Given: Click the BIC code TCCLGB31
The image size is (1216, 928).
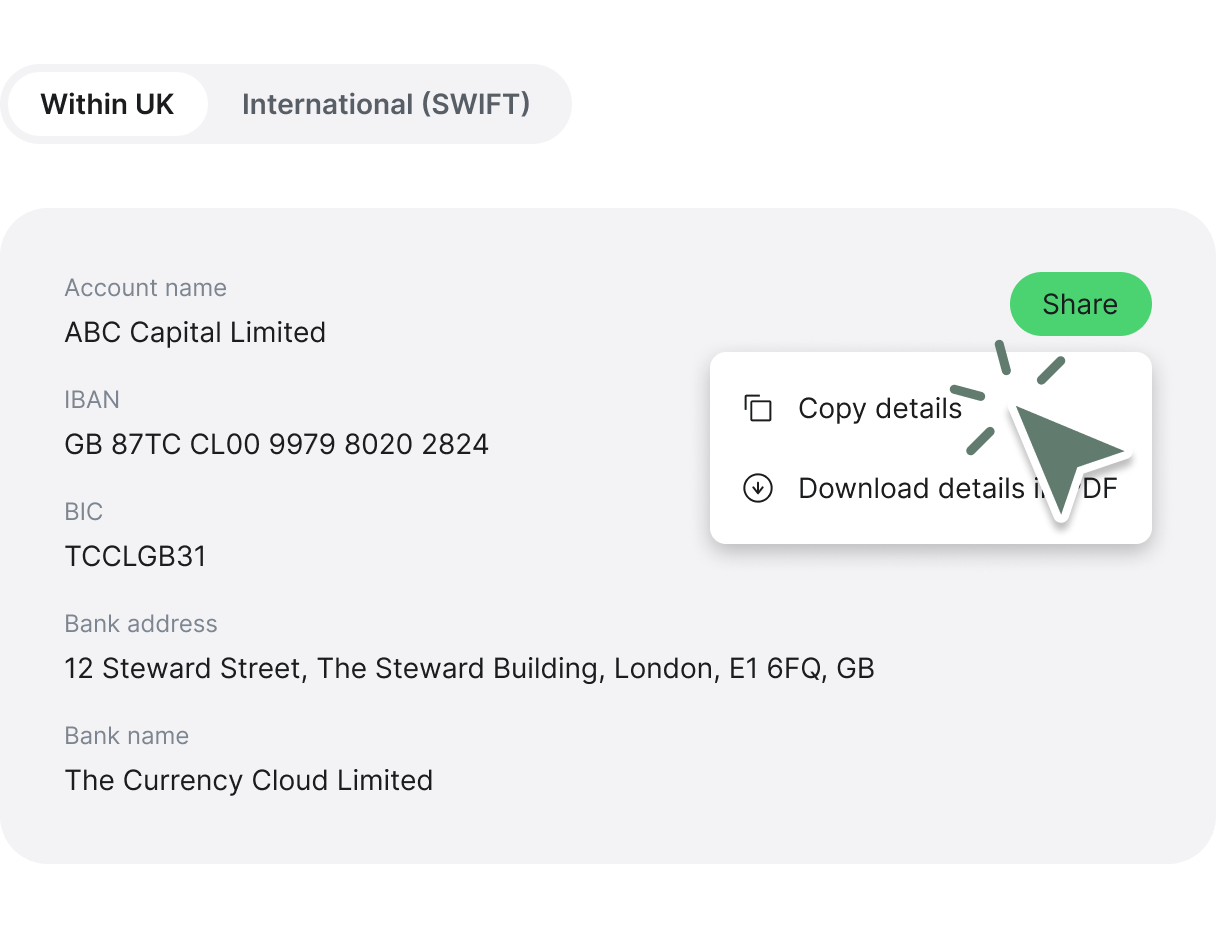Looking at the screenshot, I should [135, 556].
